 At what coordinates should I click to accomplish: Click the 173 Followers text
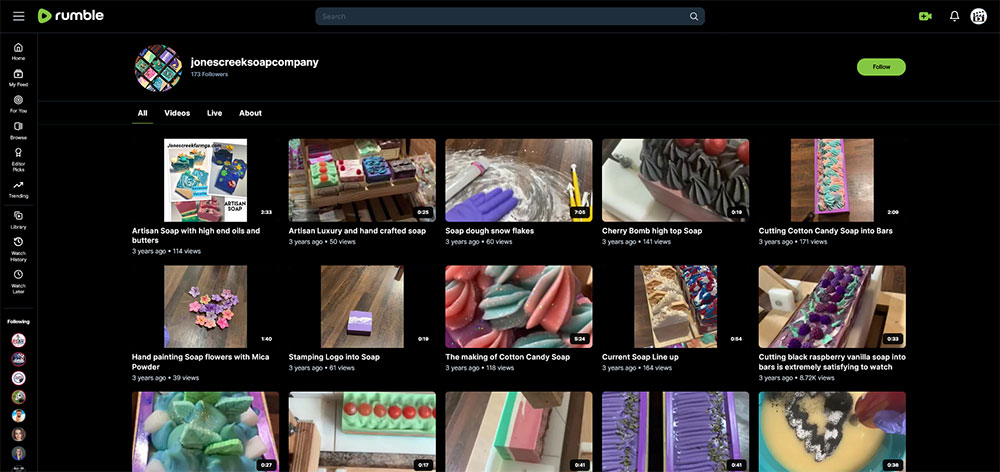click(x=209, y=75)
